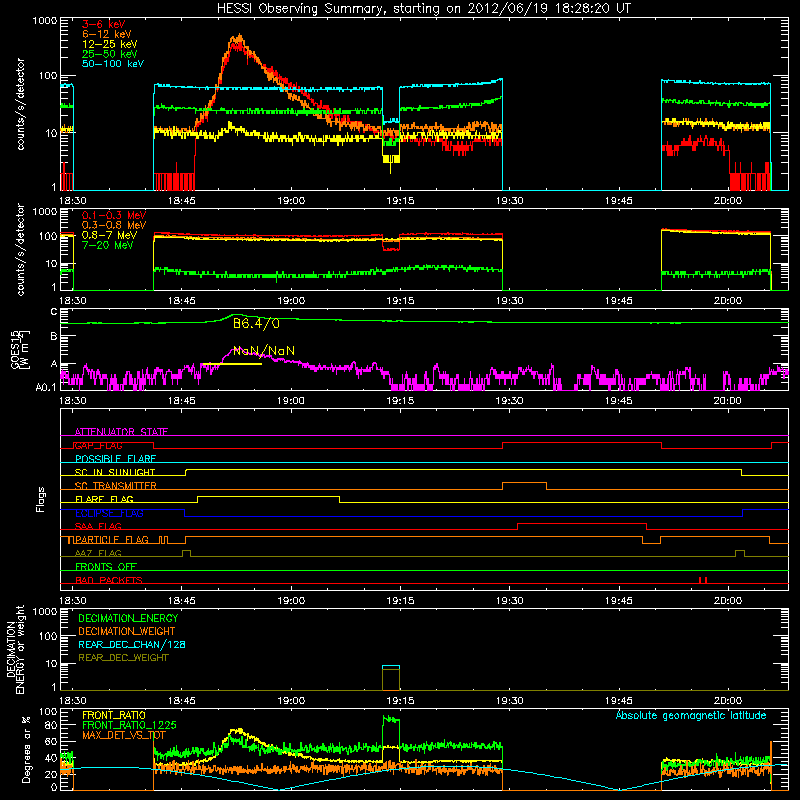Click the FRONT_RATIO_1225 legend label
This screenshot has height=800, width=800.
click(x=129, y=725)
